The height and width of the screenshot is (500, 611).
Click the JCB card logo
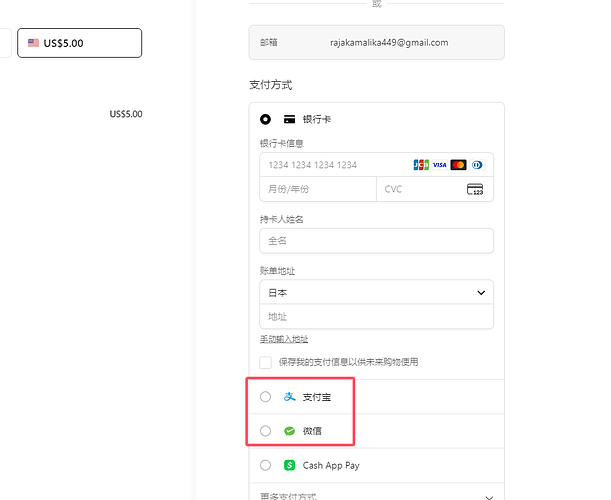pos(421,165)
